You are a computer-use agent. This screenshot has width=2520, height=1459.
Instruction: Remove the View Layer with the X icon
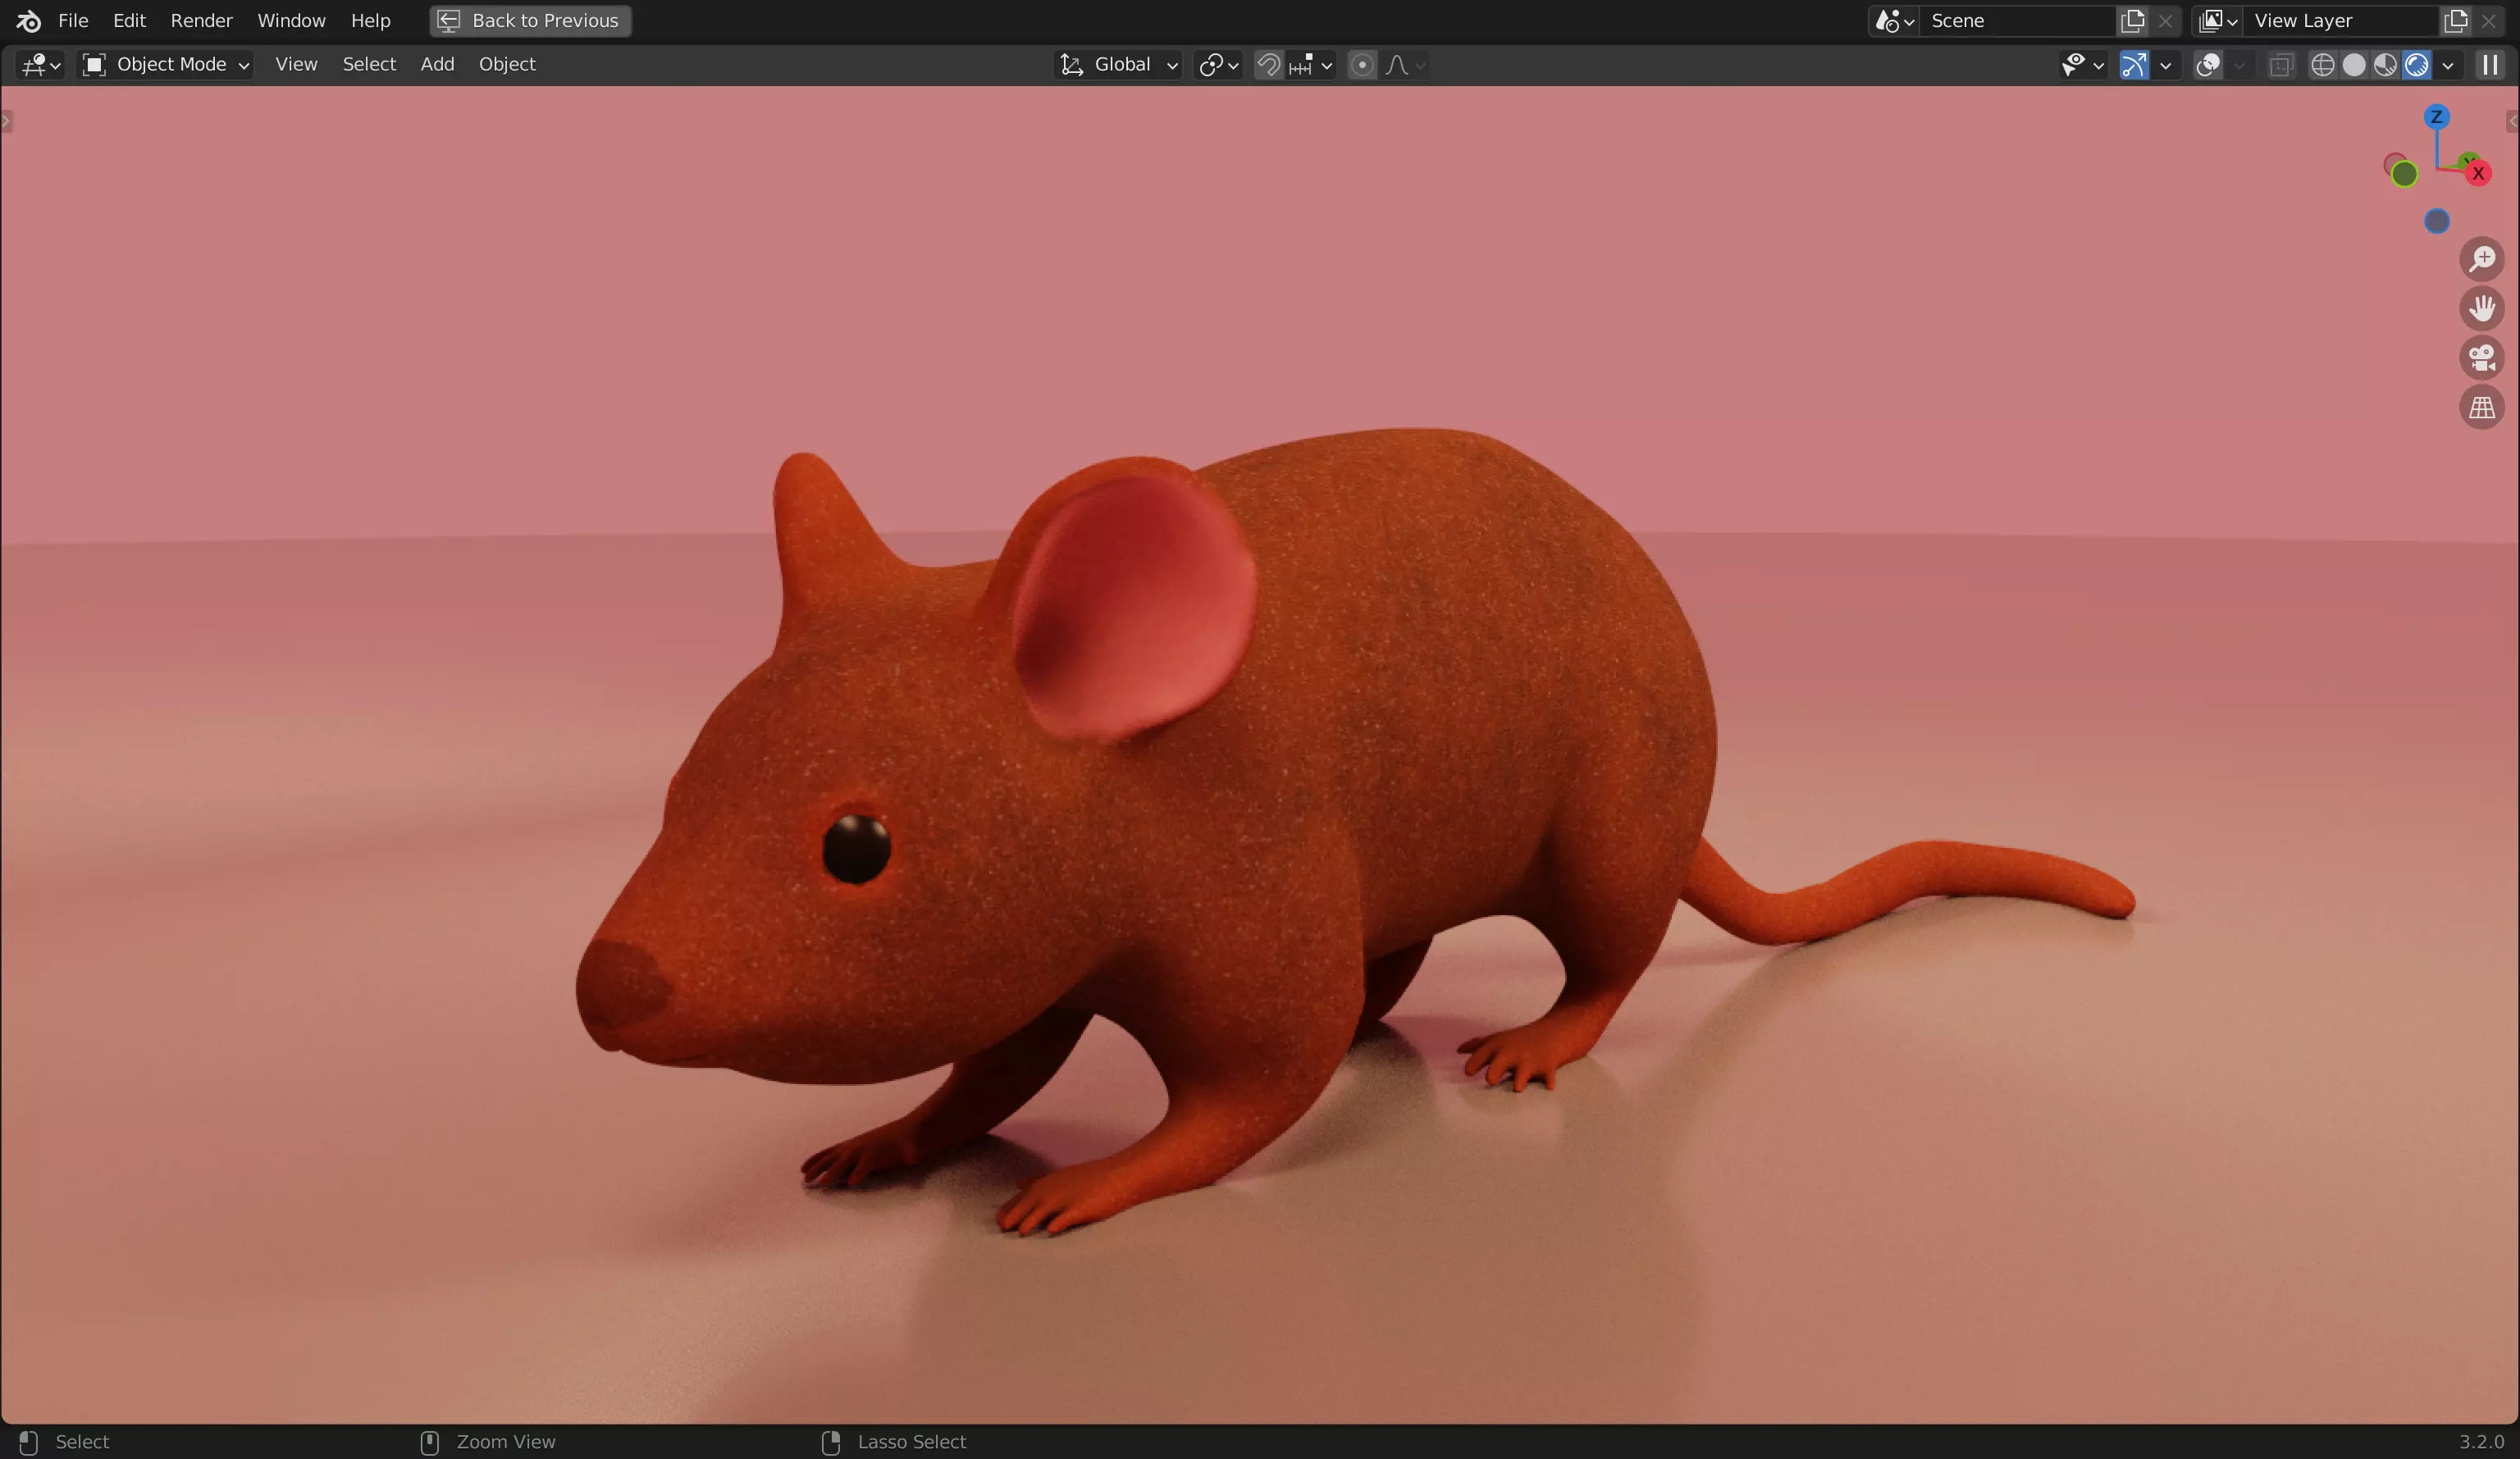tap(2488, 20)
